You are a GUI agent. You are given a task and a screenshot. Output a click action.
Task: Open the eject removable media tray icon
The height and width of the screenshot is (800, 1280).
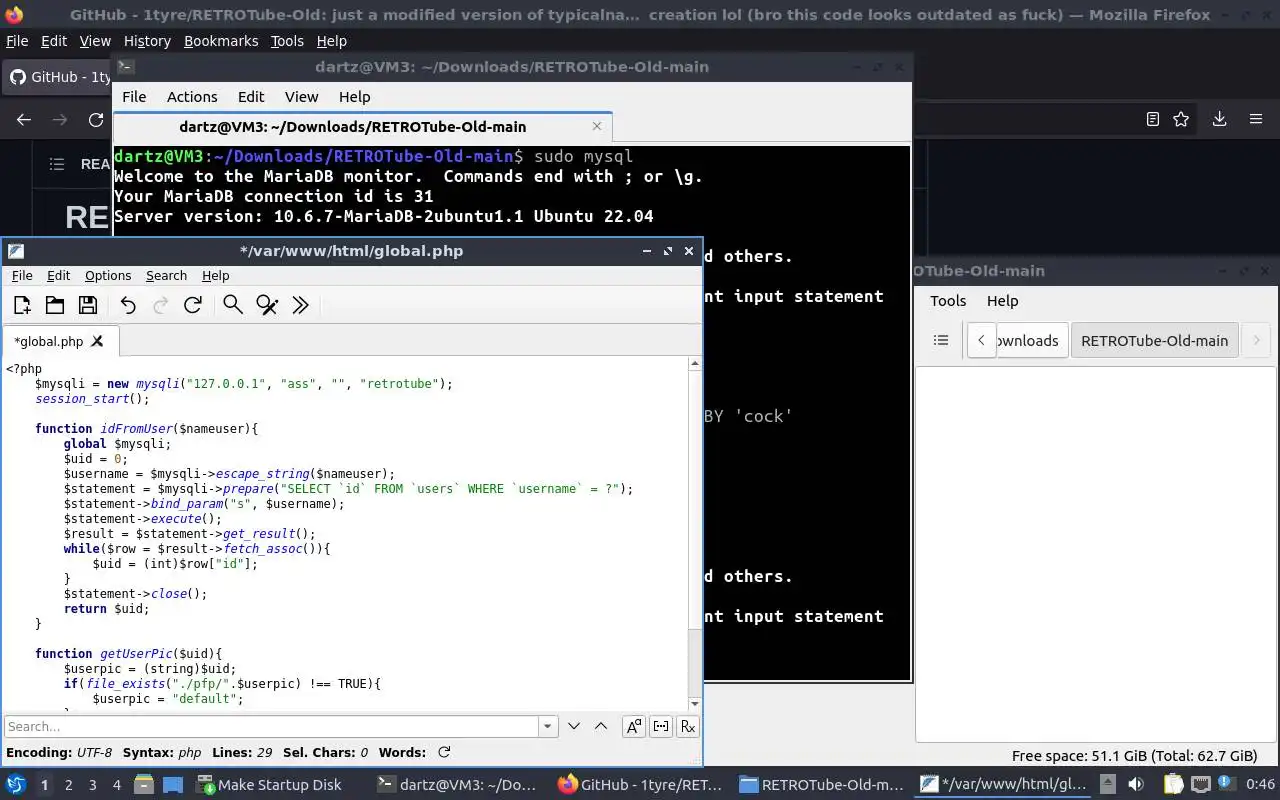pyautogui.click(x=1108, y=784)
